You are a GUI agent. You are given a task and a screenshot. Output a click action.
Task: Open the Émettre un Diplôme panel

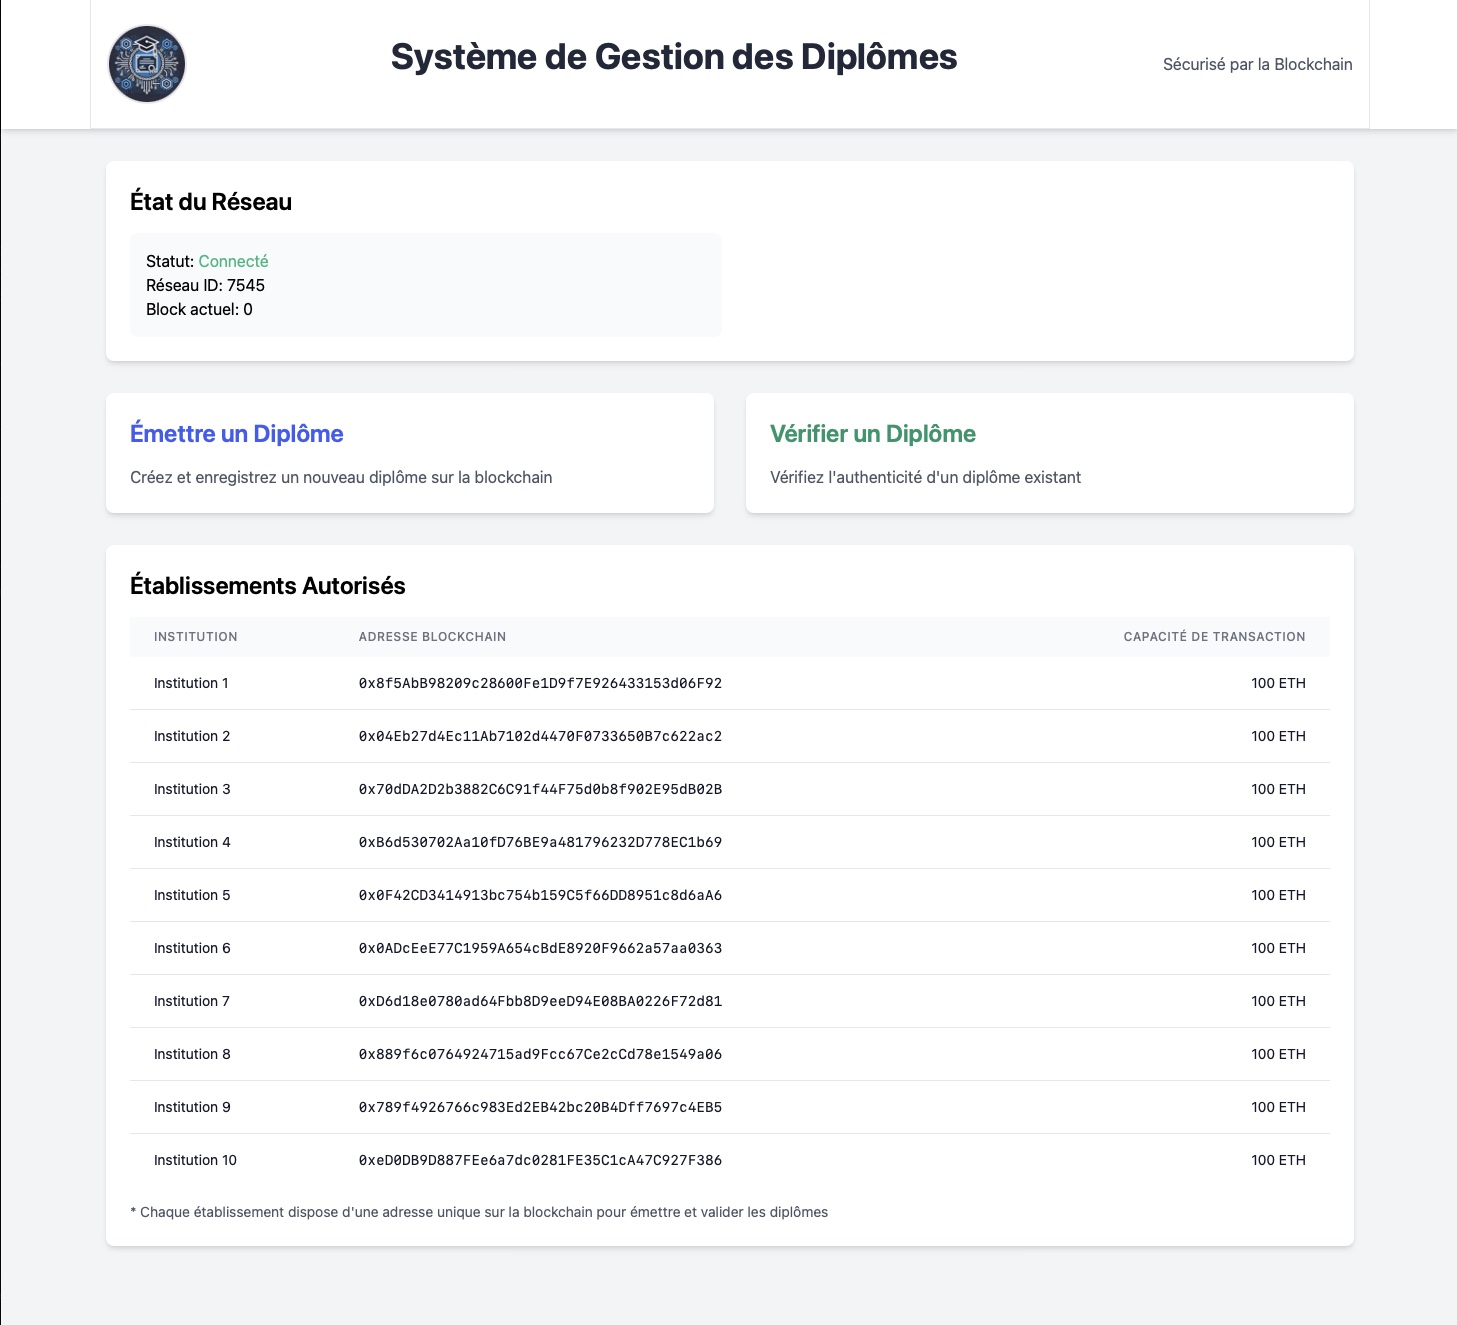coord(236,433)
